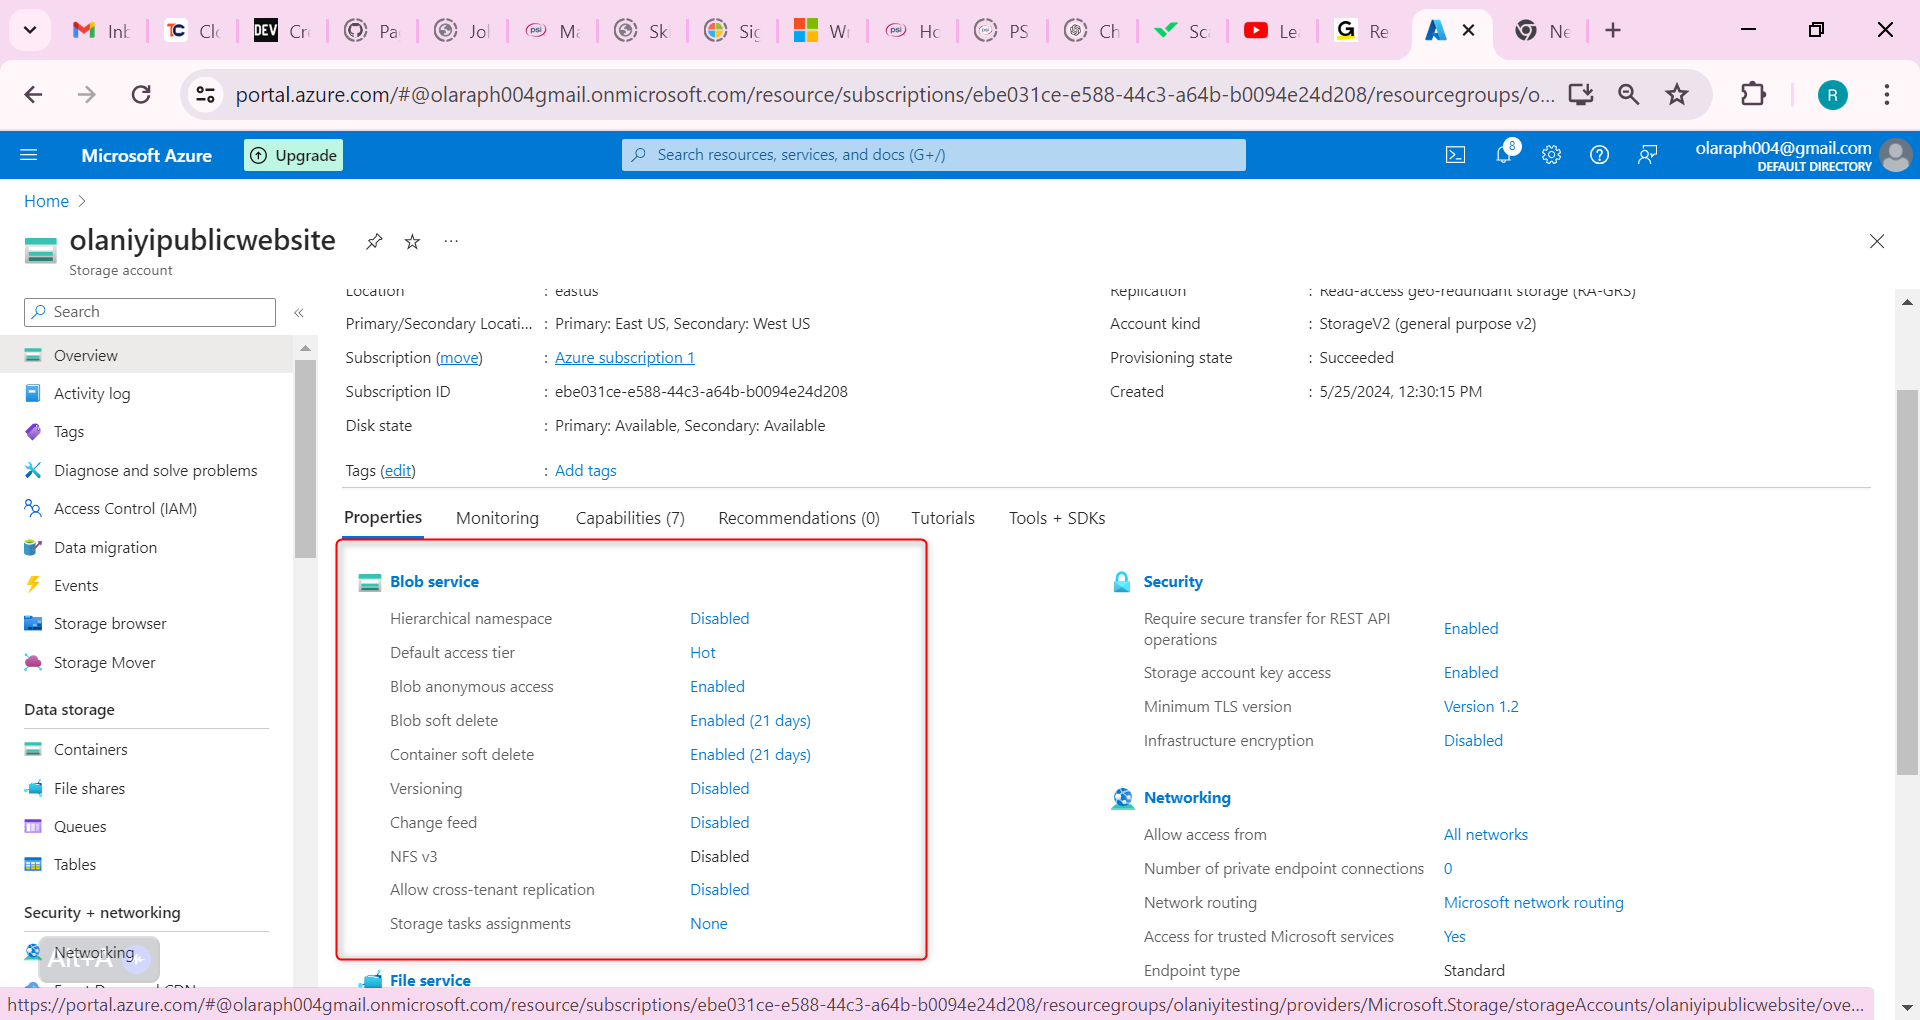Viewport: 1920px width, 1020px height.
Task: Select the Properties tab
Action: point(383,518)
